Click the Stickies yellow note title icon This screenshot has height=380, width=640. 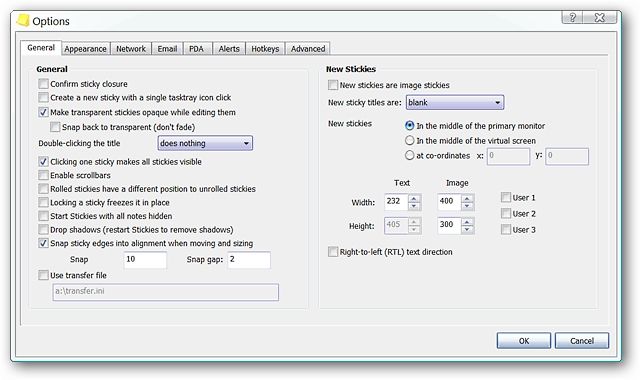pos(23,20)
